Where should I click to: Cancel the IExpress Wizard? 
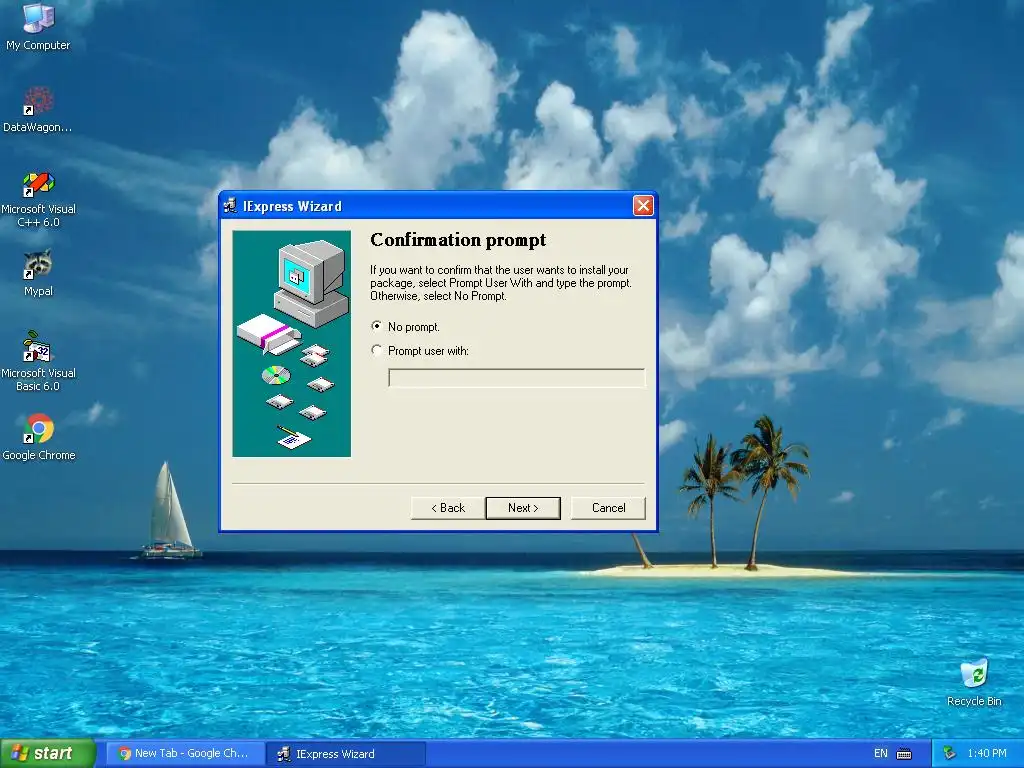click(608, 507)
